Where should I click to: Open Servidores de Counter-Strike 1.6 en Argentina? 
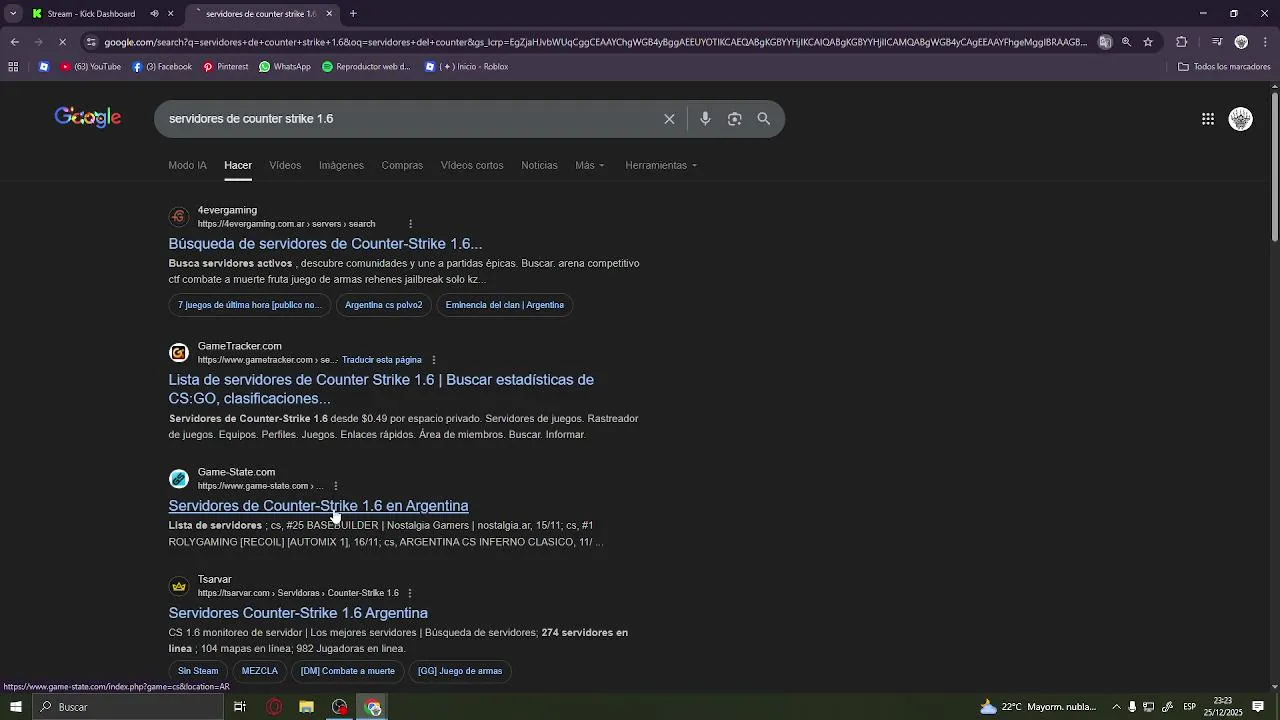(318, 506)
